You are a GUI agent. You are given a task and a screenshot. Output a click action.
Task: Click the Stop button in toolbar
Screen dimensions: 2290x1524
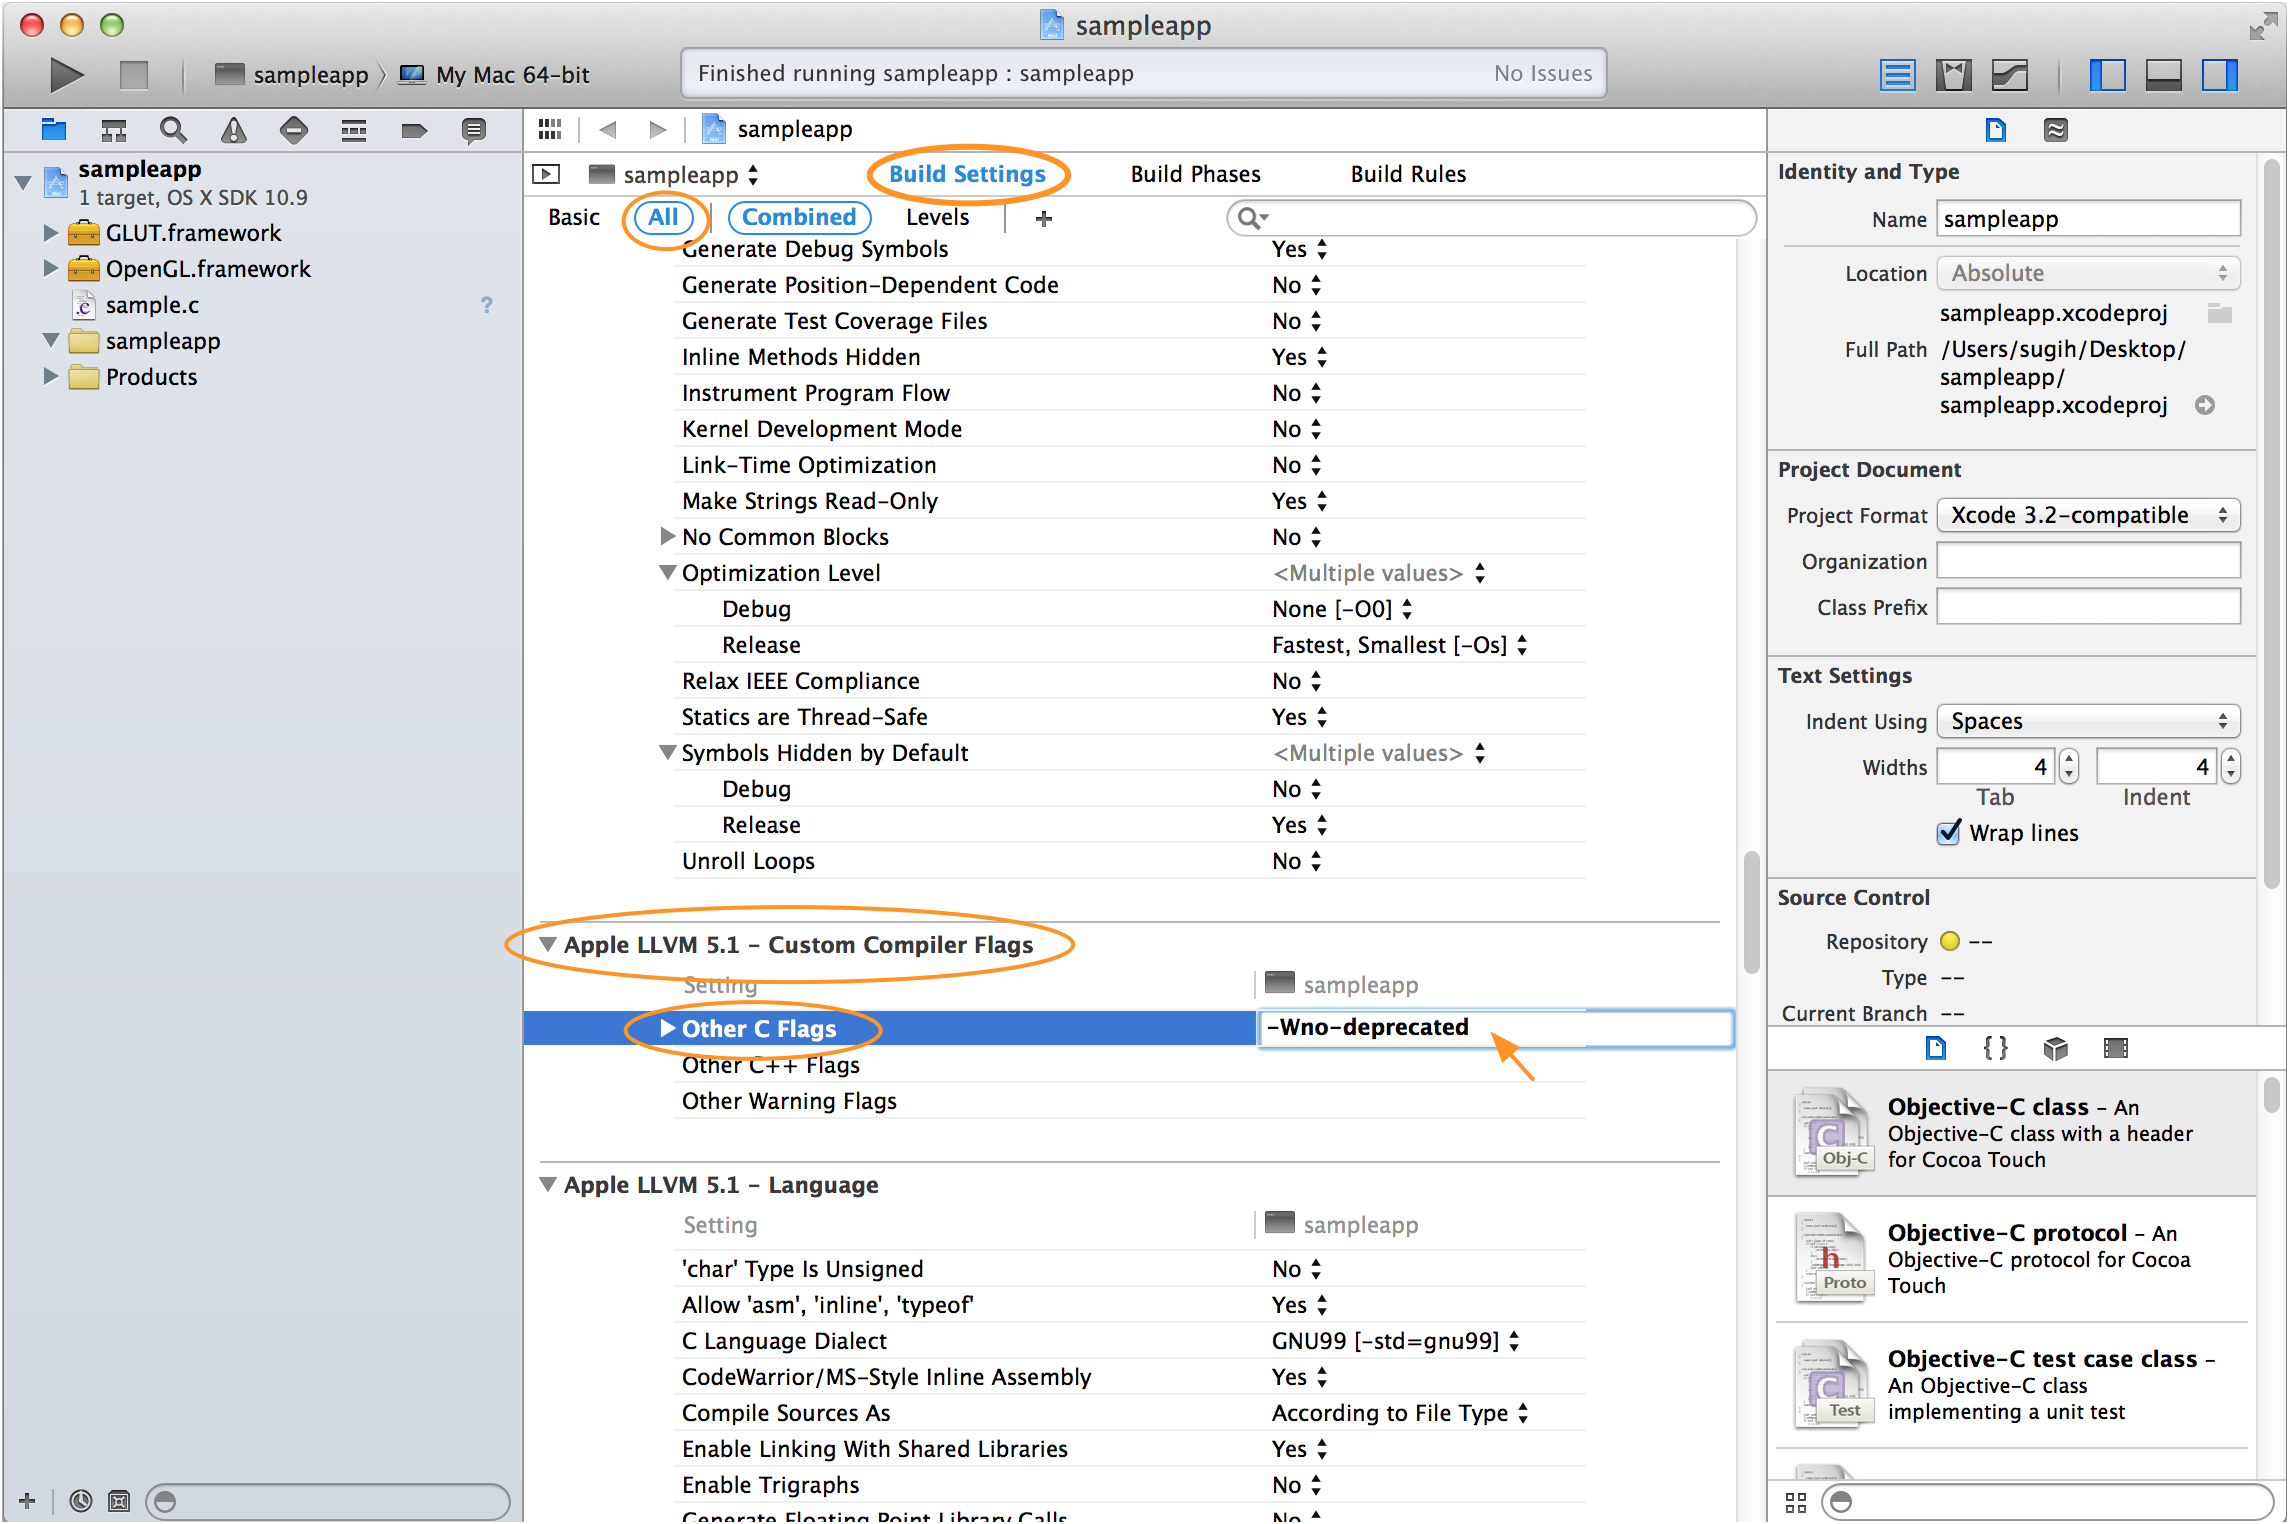pos(131,73)
